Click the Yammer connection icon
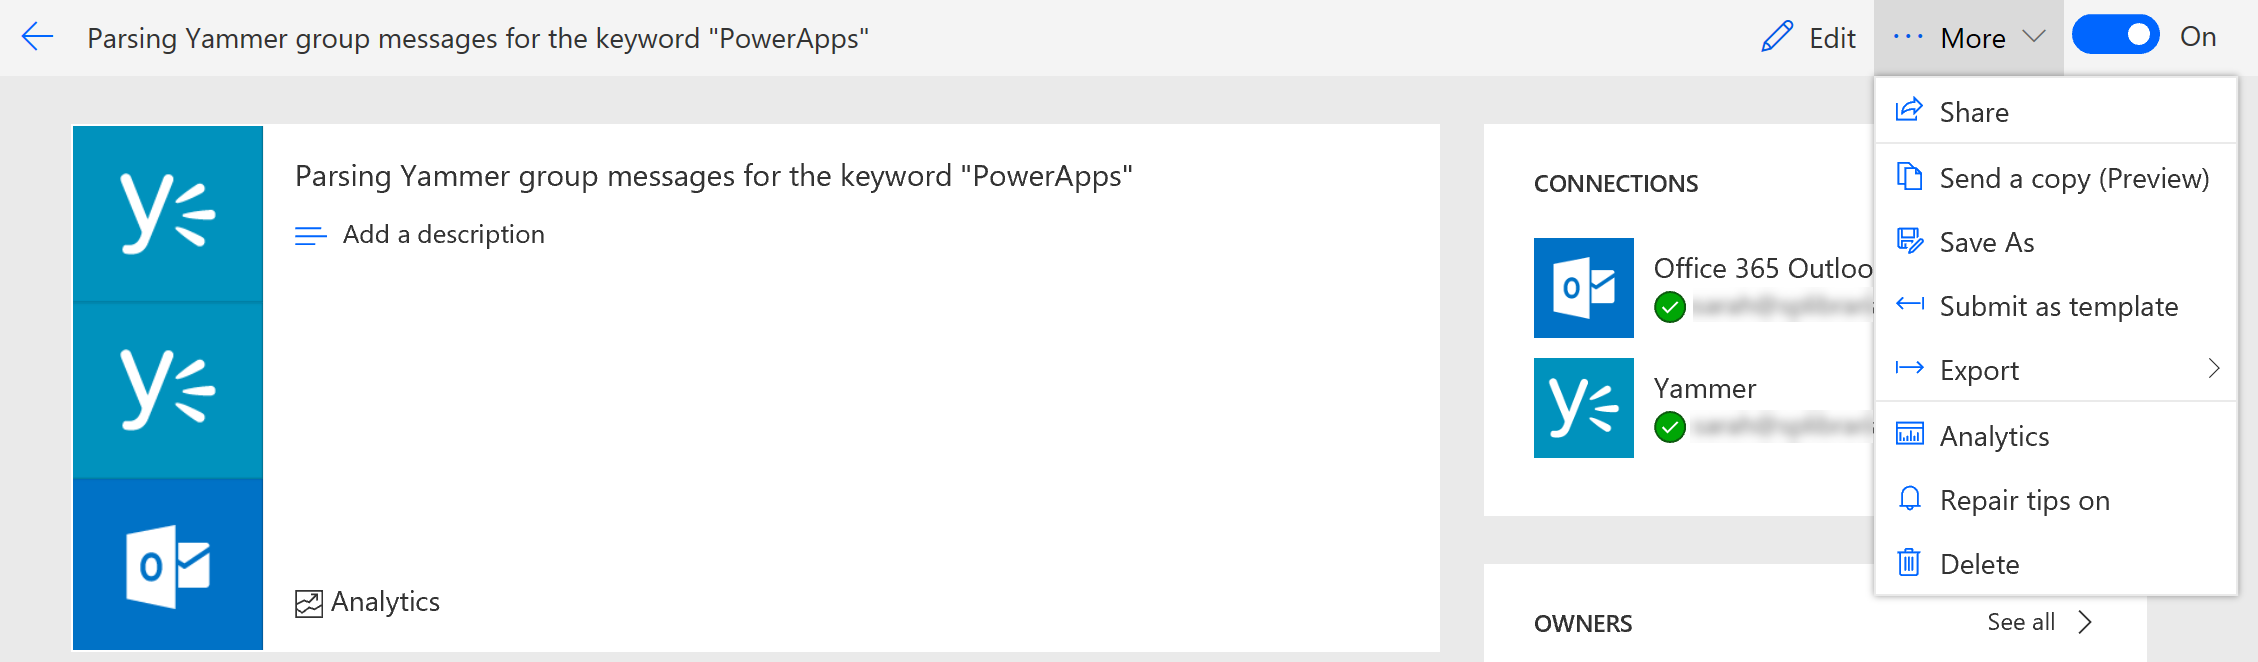2258x662 pixels. tap(1583, 407)
